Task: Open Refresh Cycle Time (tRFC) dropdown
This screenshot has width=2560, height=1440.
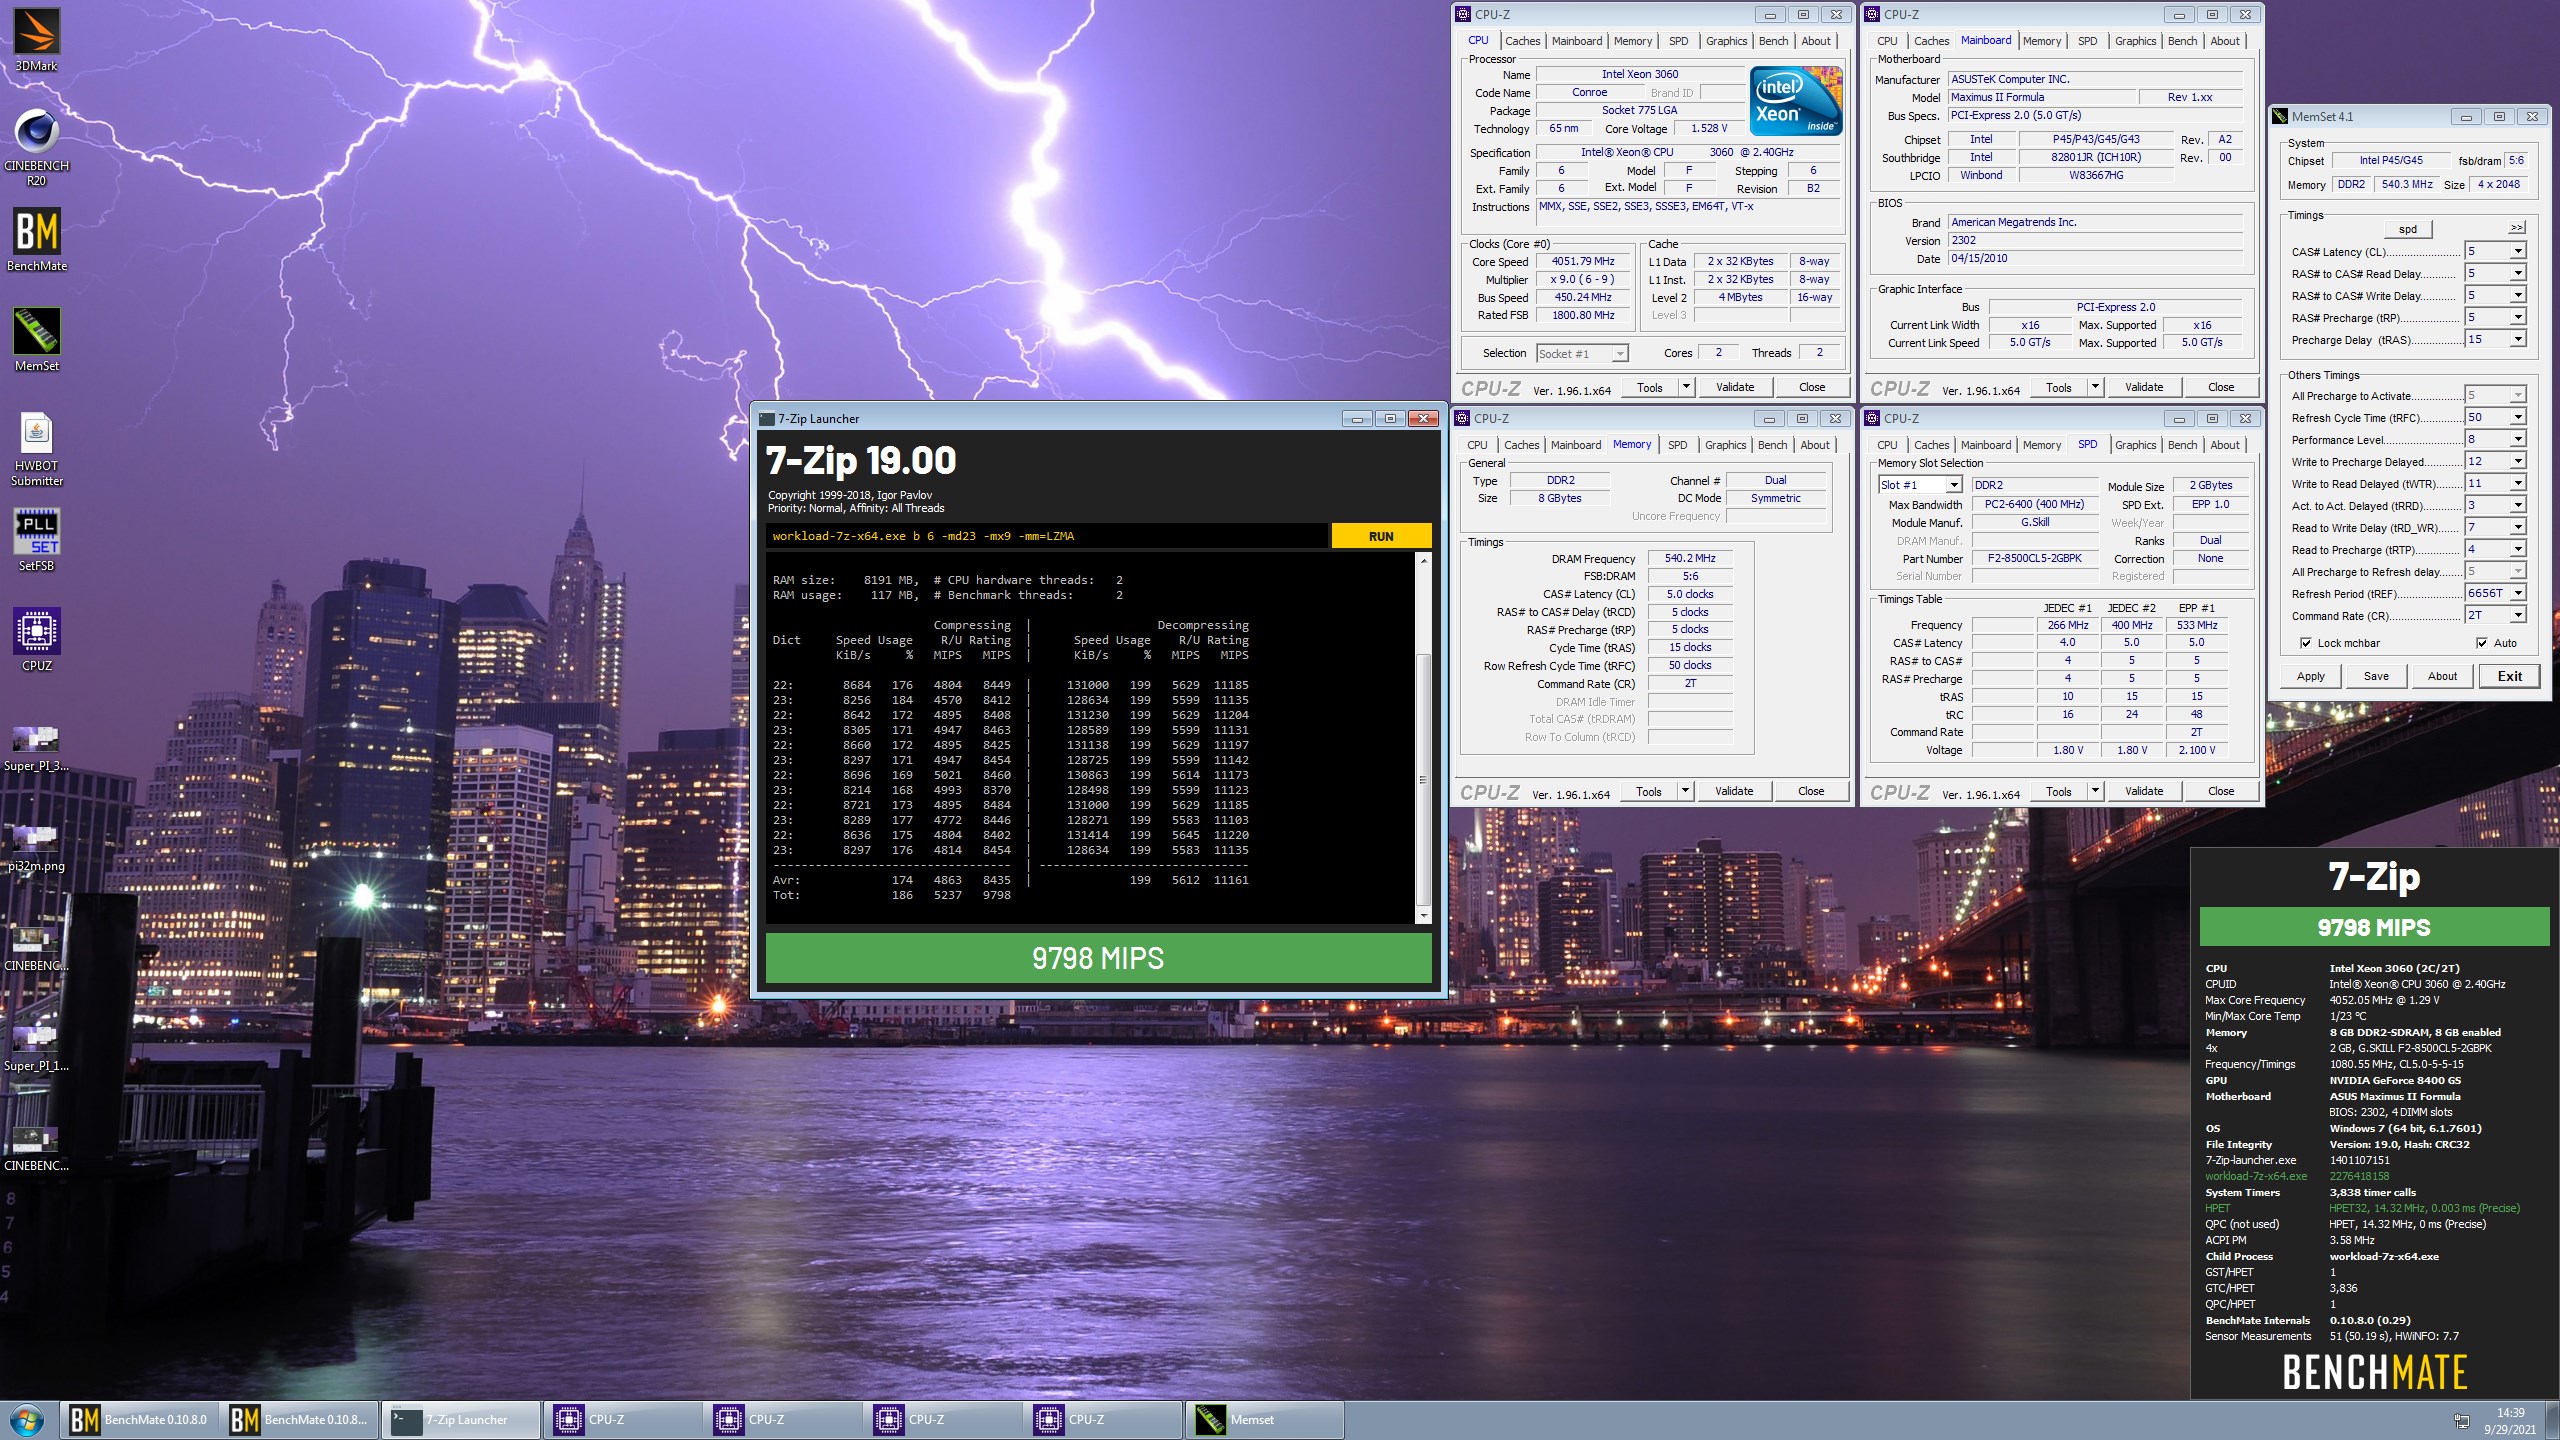Action: (2518, 417)
